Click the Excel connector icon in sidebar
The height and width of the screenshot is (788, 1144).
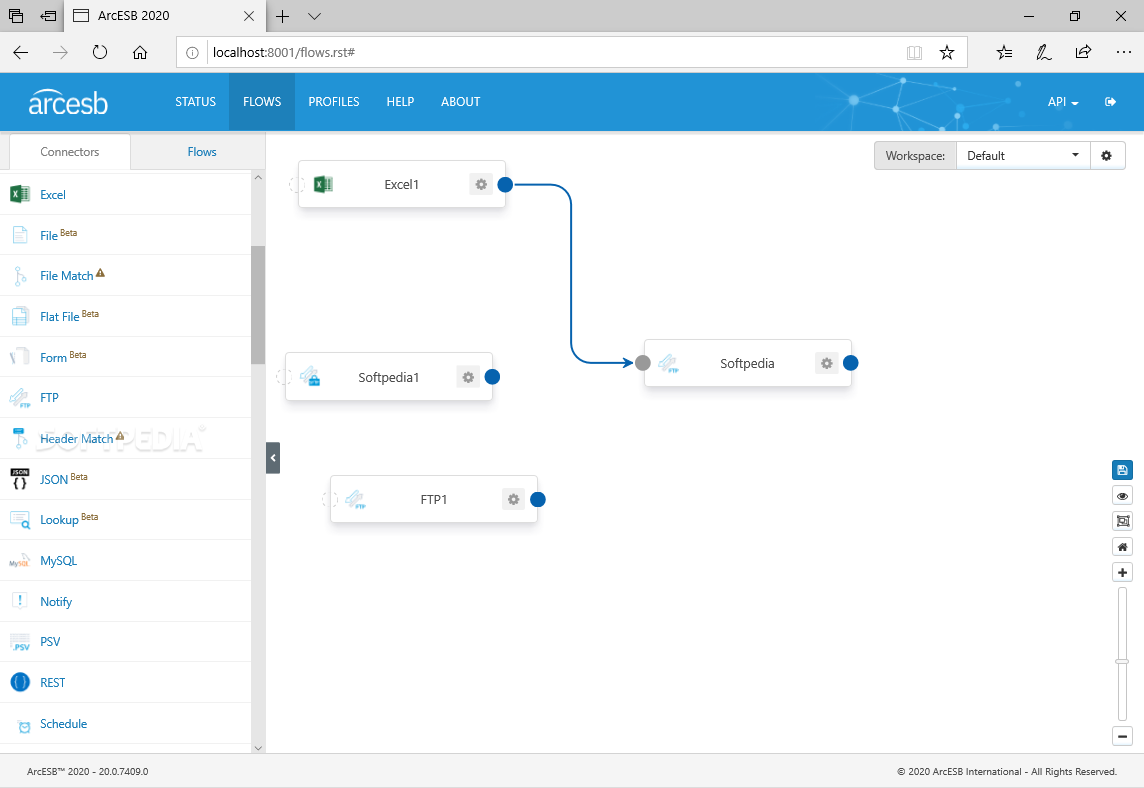click(20, 194)
